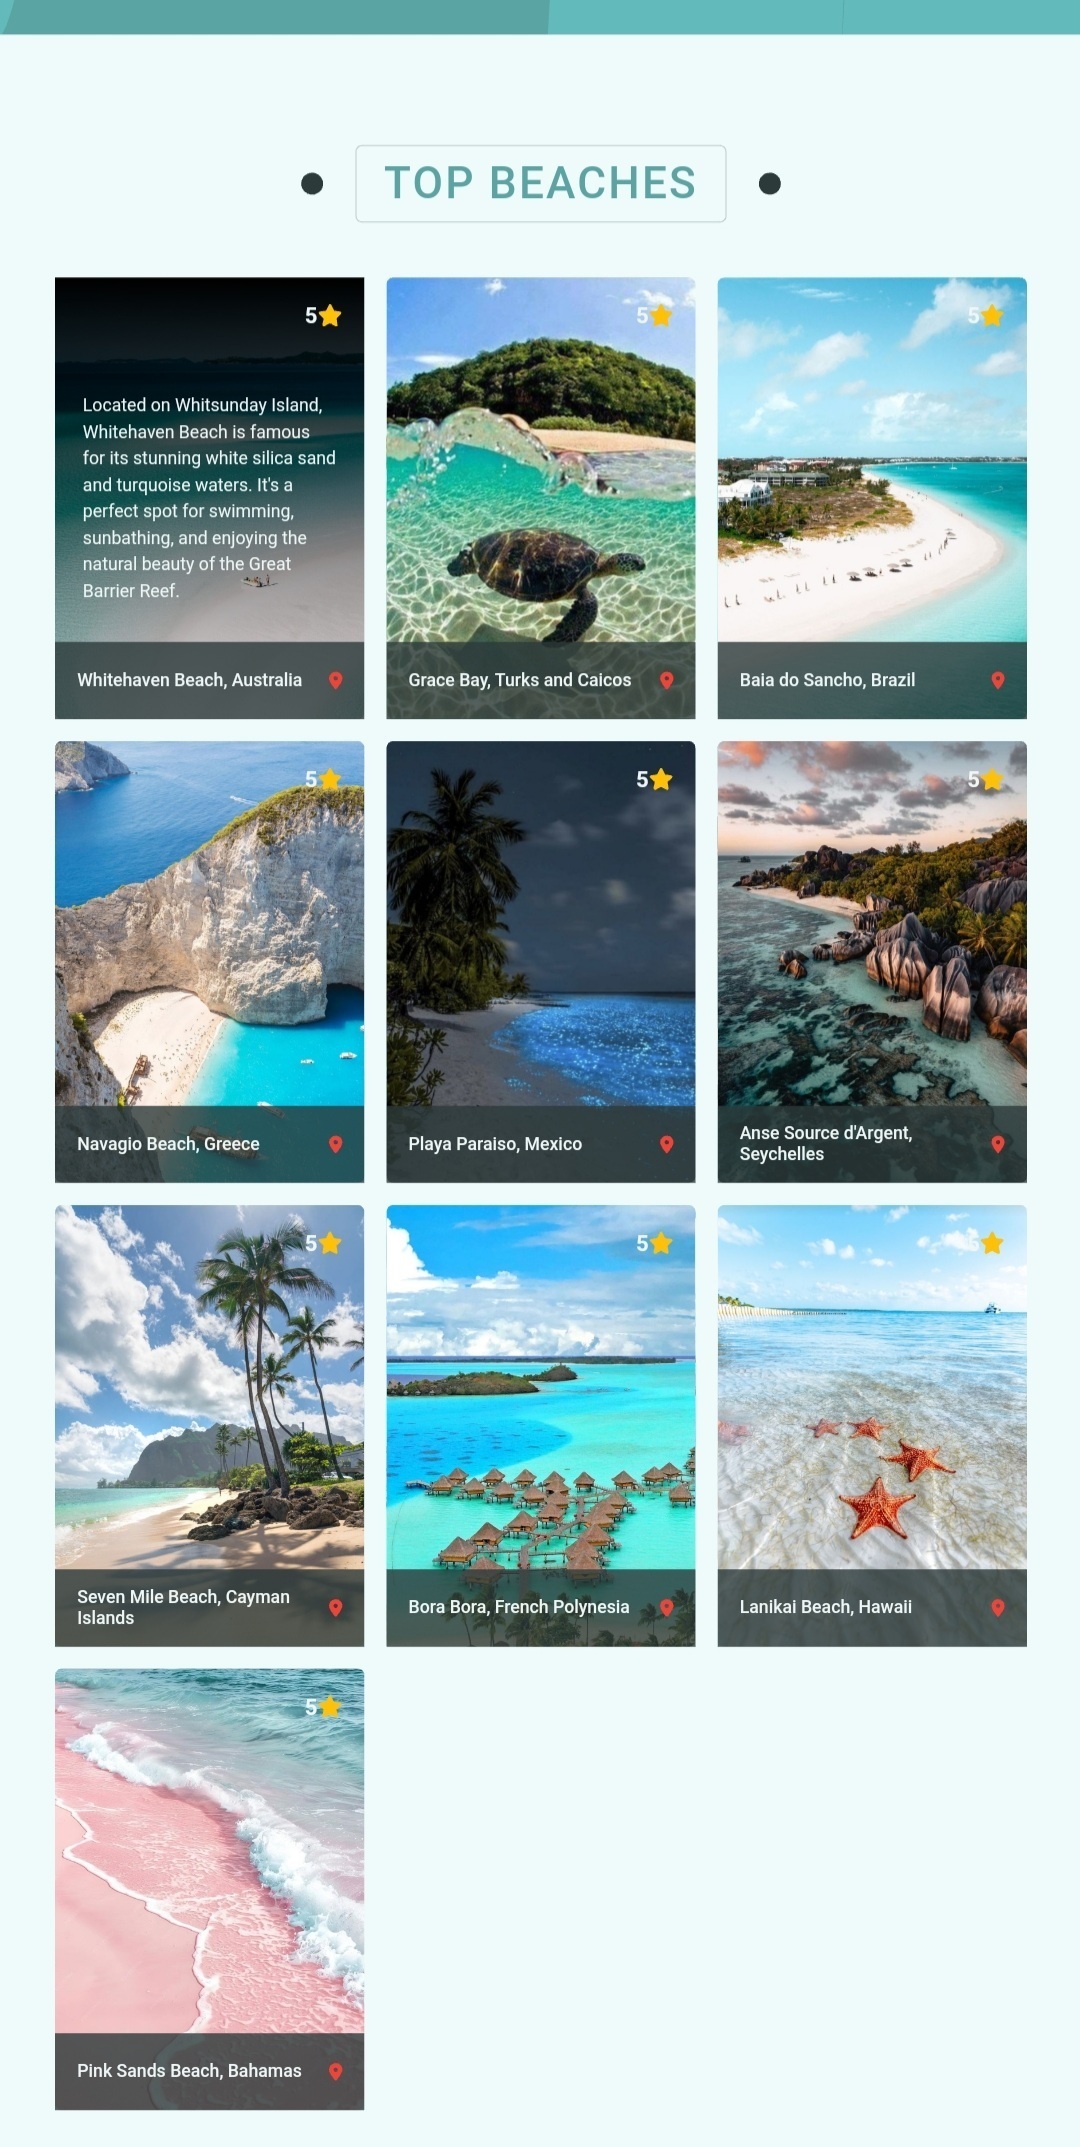
Task: Open the Bora Bora location pin
Action: pyautogui.click(x=667, y=1607)
